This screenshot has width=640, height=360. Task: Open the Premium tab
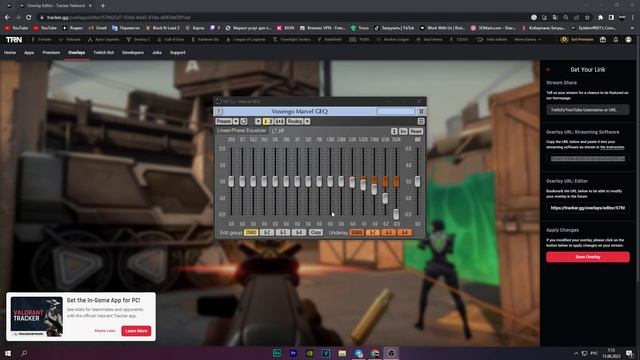click(x=51, y=53)
